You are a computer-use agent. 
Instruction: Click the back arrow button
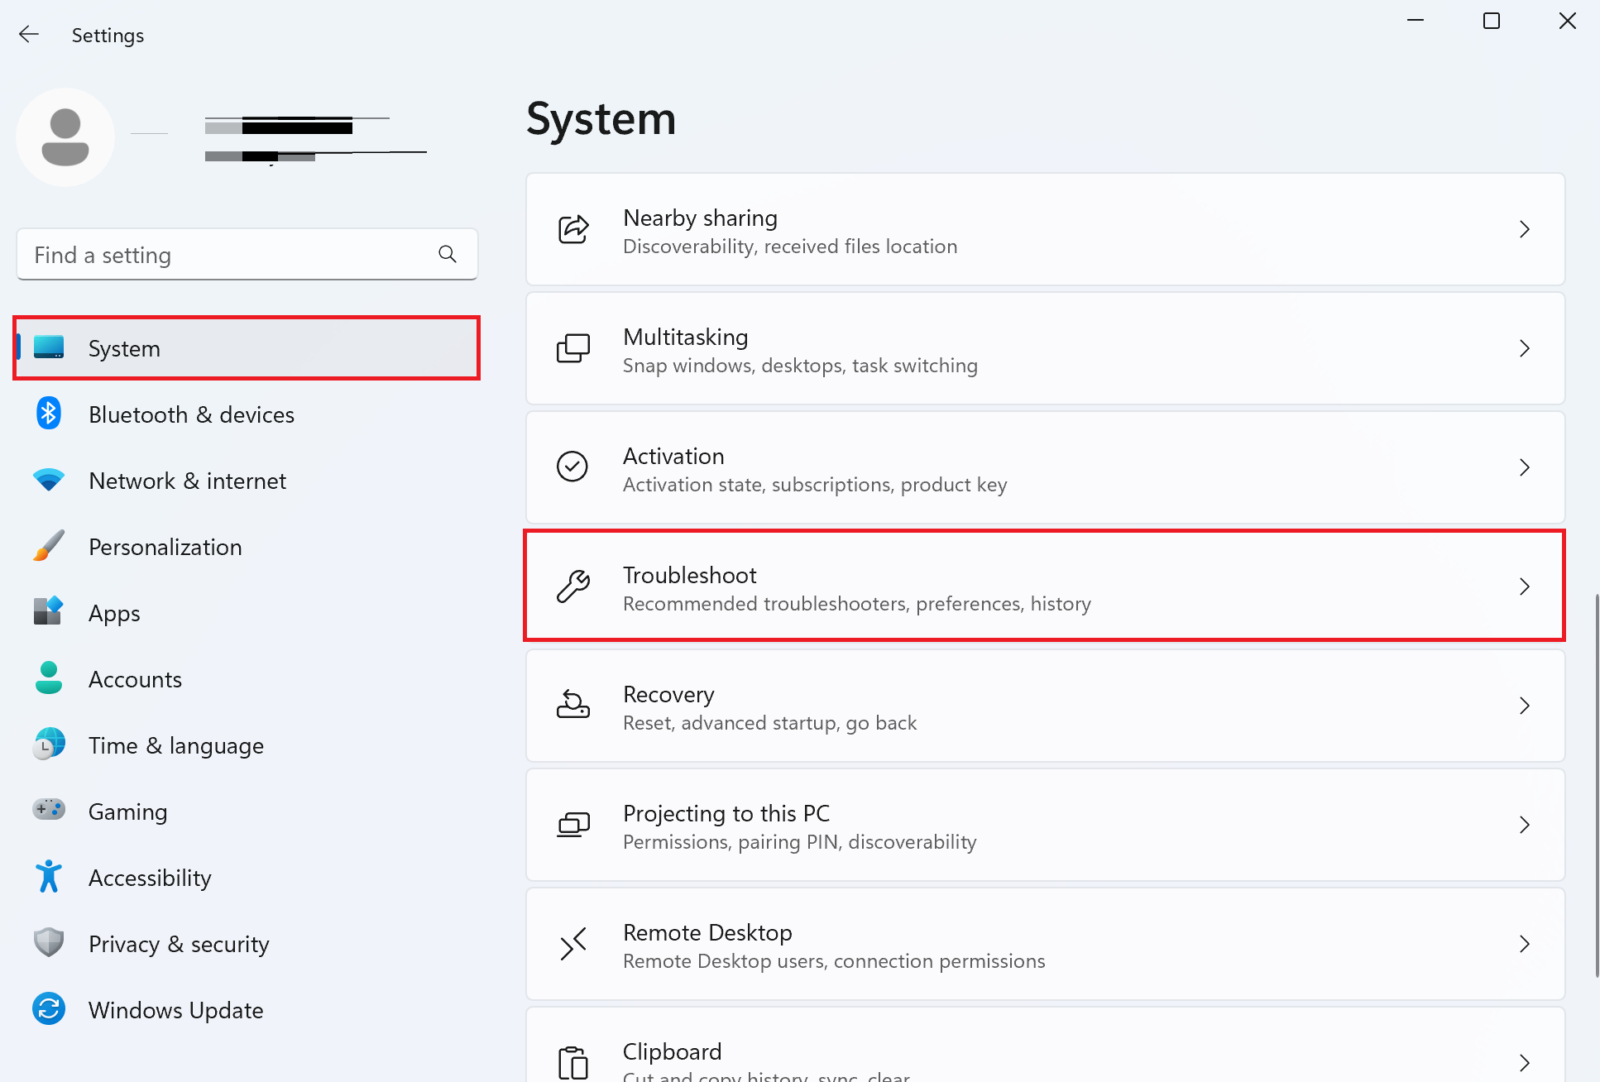pos(28,33)
